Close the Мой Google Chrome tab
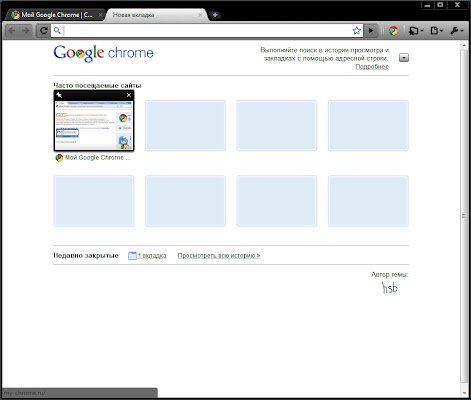The image size is (471, 400). pyautogui.click(x=100, y=15)
